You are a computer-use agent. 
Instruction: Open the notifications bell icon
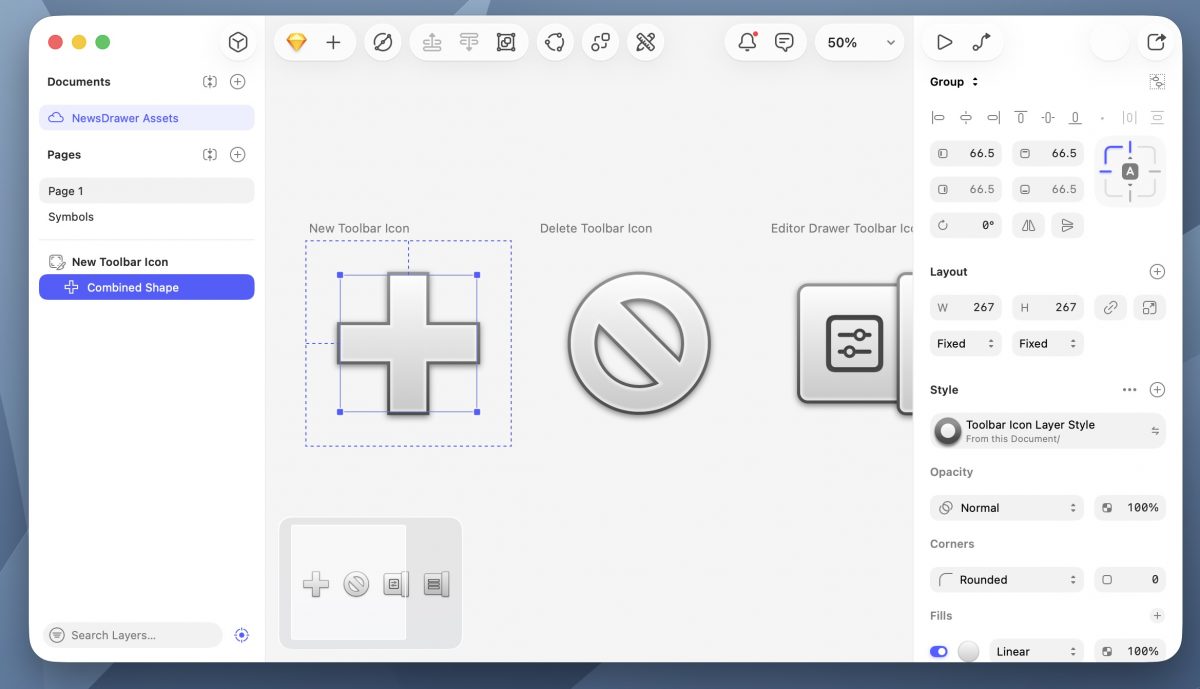tap(747, 42)
